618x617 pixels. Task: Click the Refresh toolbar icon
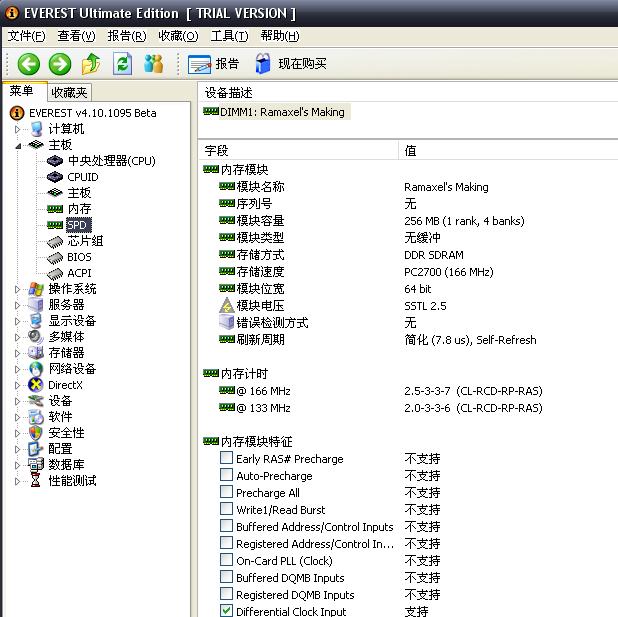click(x=122, y=64)
